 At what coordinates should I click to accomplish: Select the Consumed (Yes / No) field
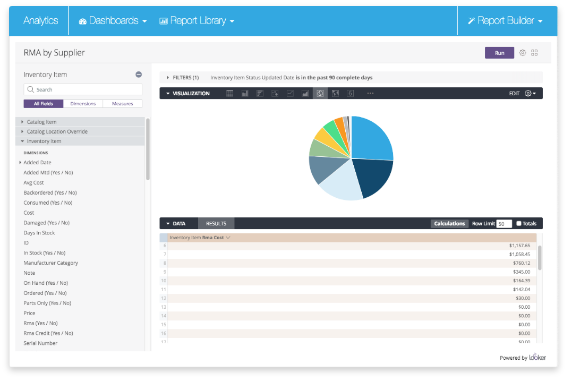click(x=48, y=203)
